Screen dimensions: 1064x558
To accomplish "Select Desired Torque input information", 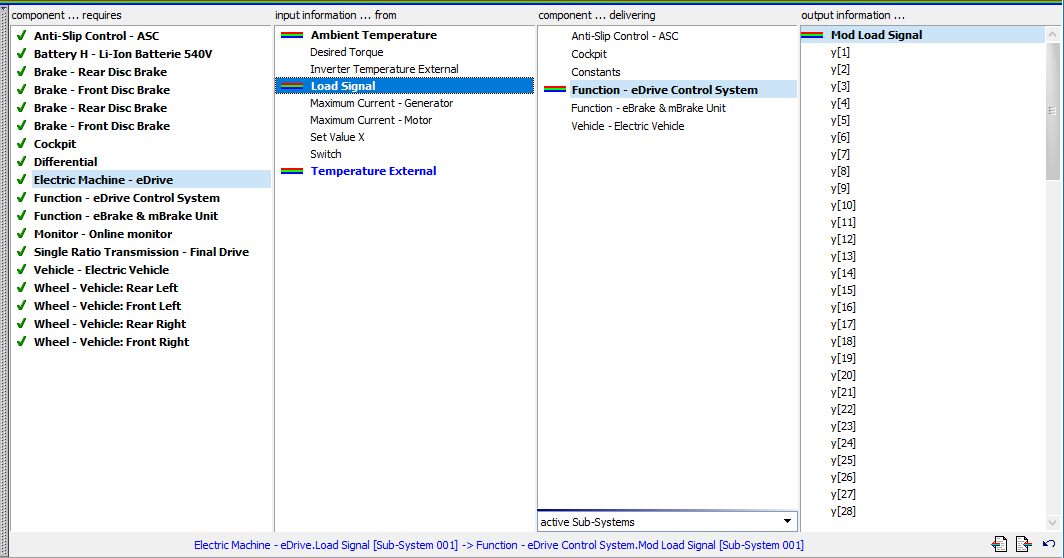I will pos(346,52).
